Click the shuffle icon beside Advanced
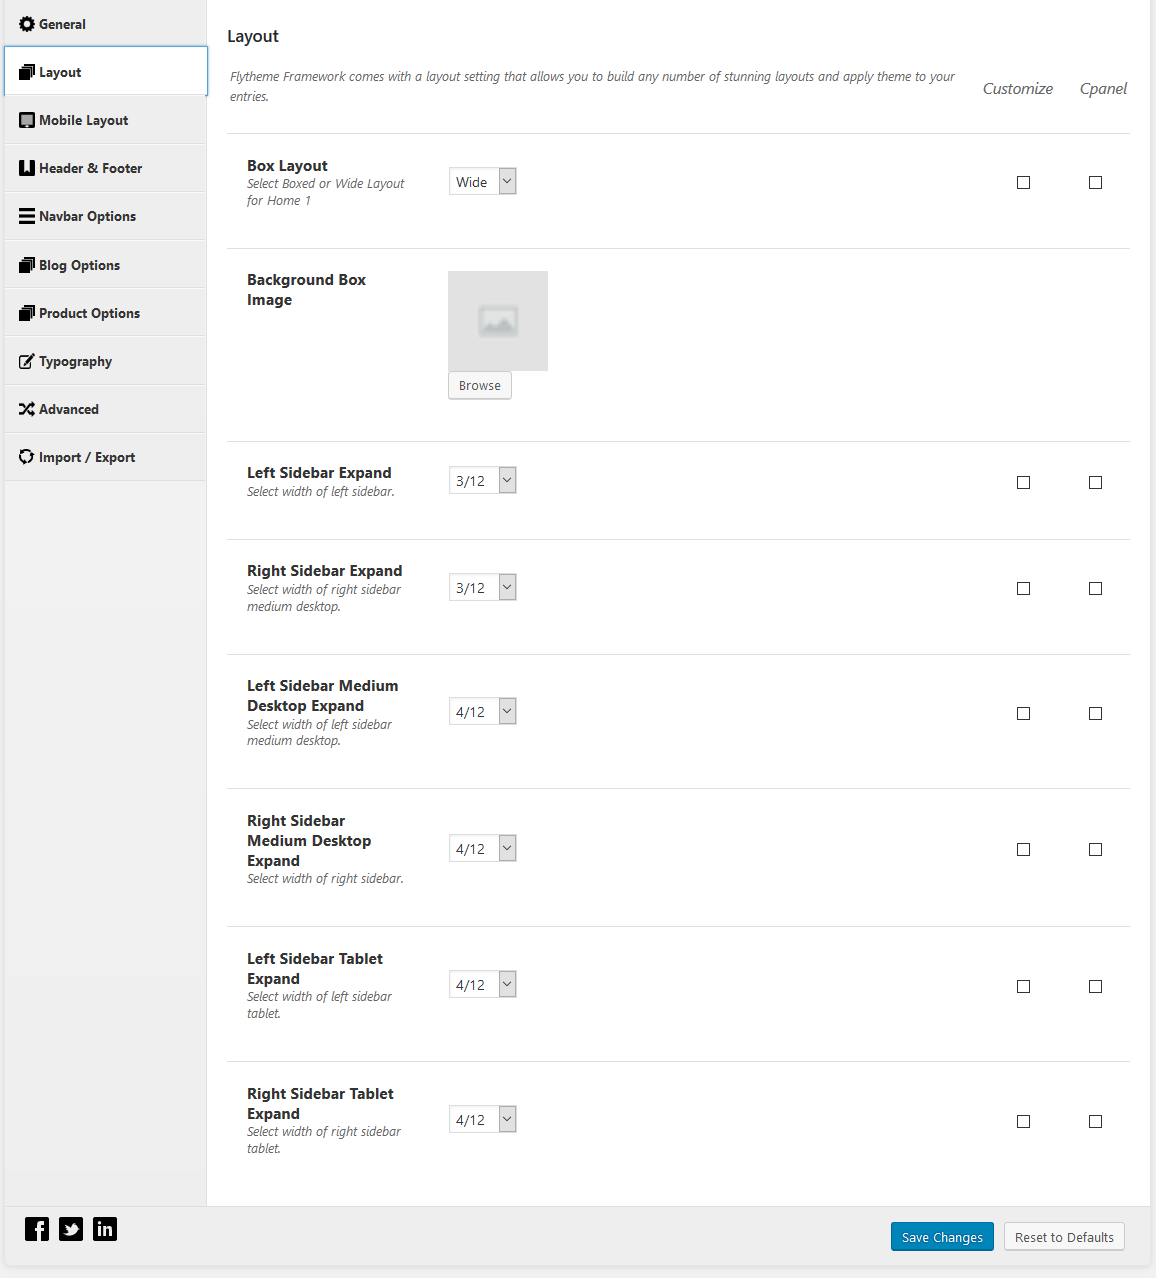Image resolution: width=1156 pixels, height=1278 pixels. 27,409
